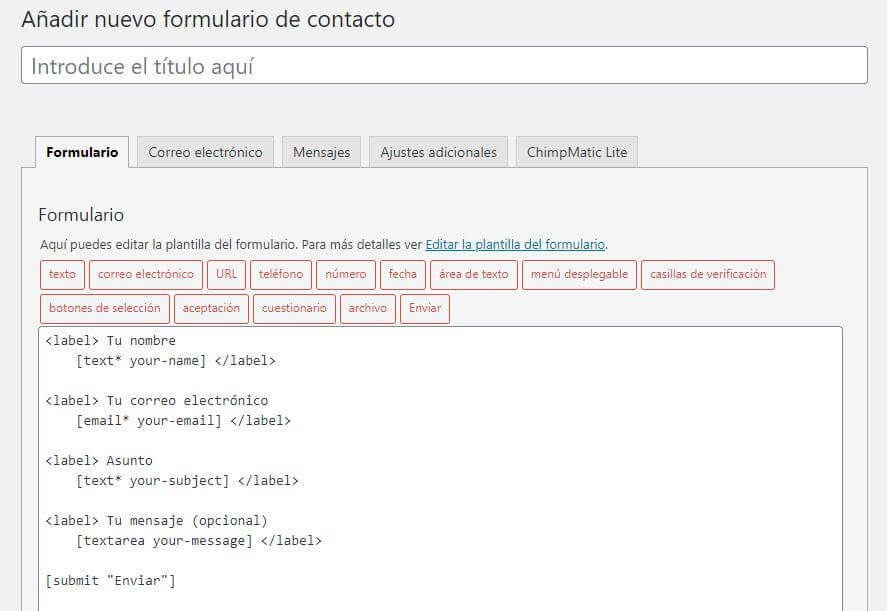Insert a "URL" field tag

click(226, 274)
